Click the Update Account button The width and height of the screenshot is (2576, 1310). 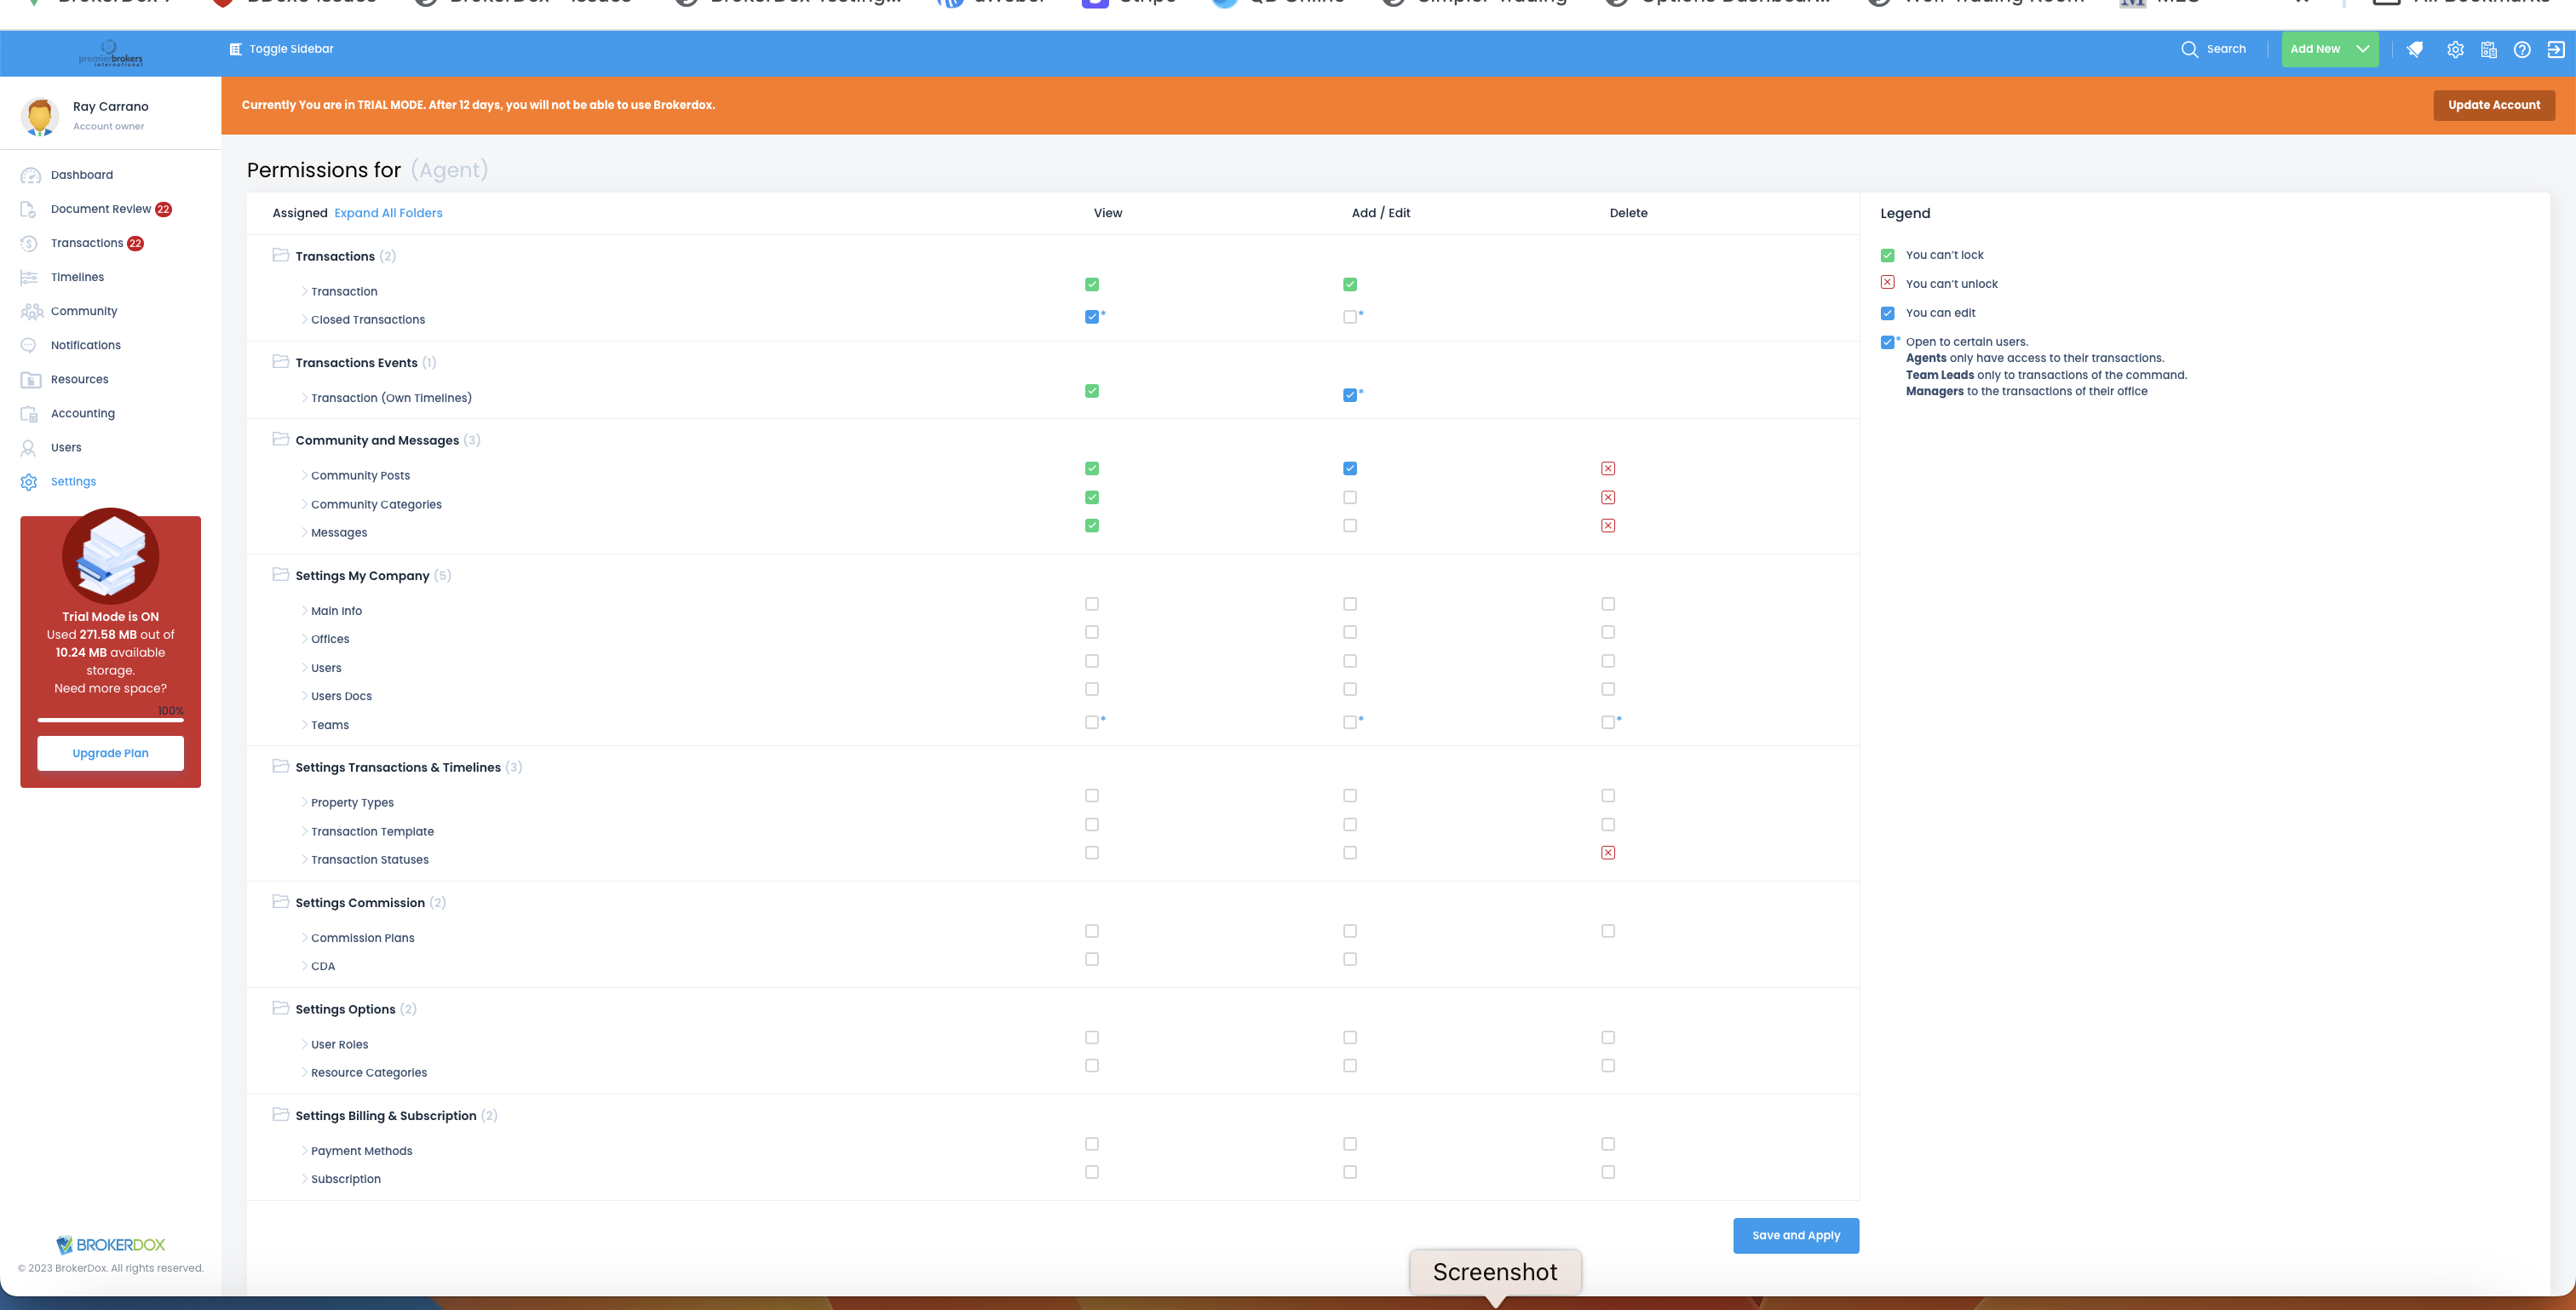[x=2494, y=105]
